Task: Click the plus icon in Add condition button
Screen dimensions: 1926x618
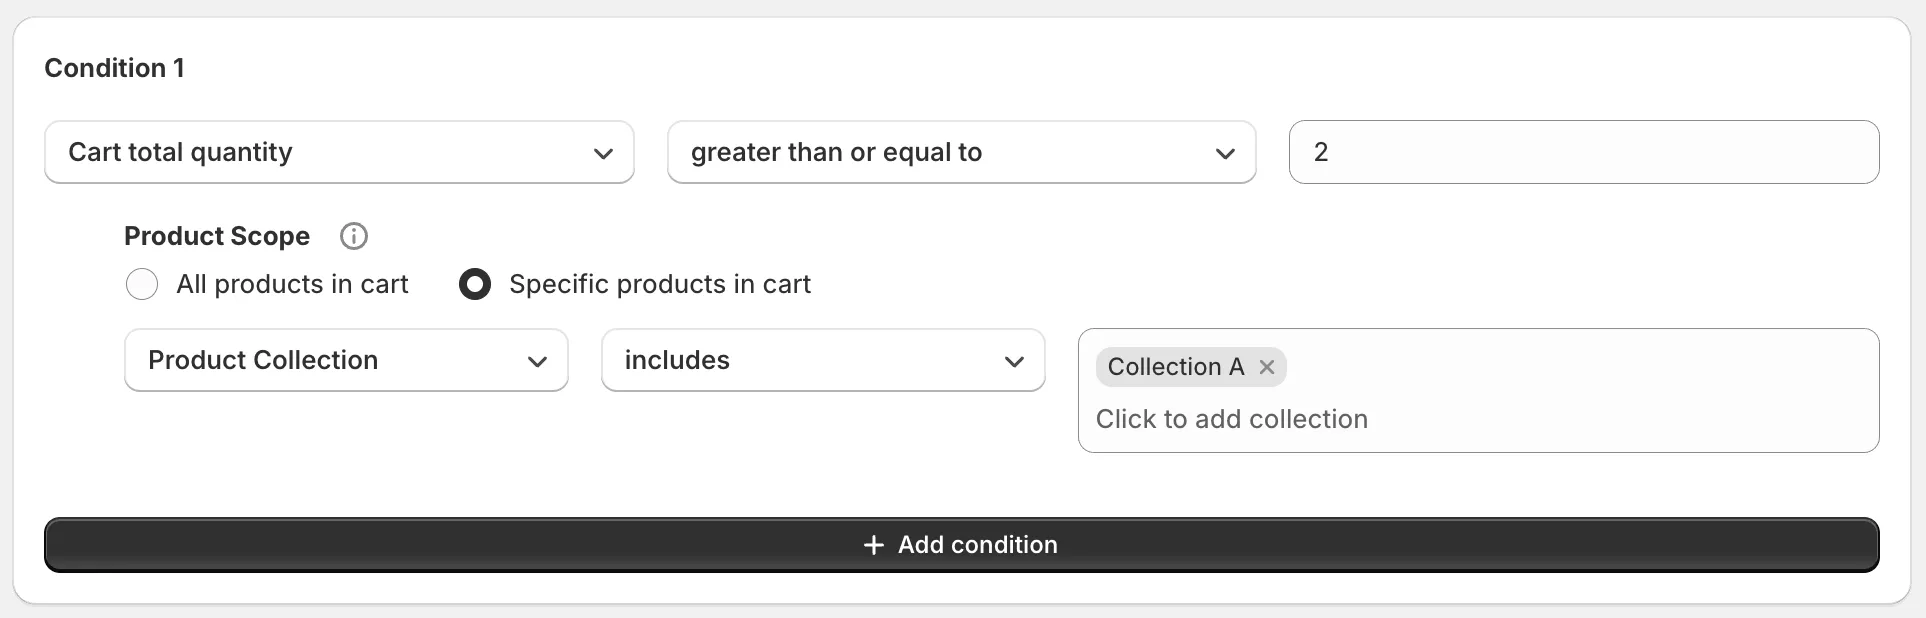Action: click(874, 545)
